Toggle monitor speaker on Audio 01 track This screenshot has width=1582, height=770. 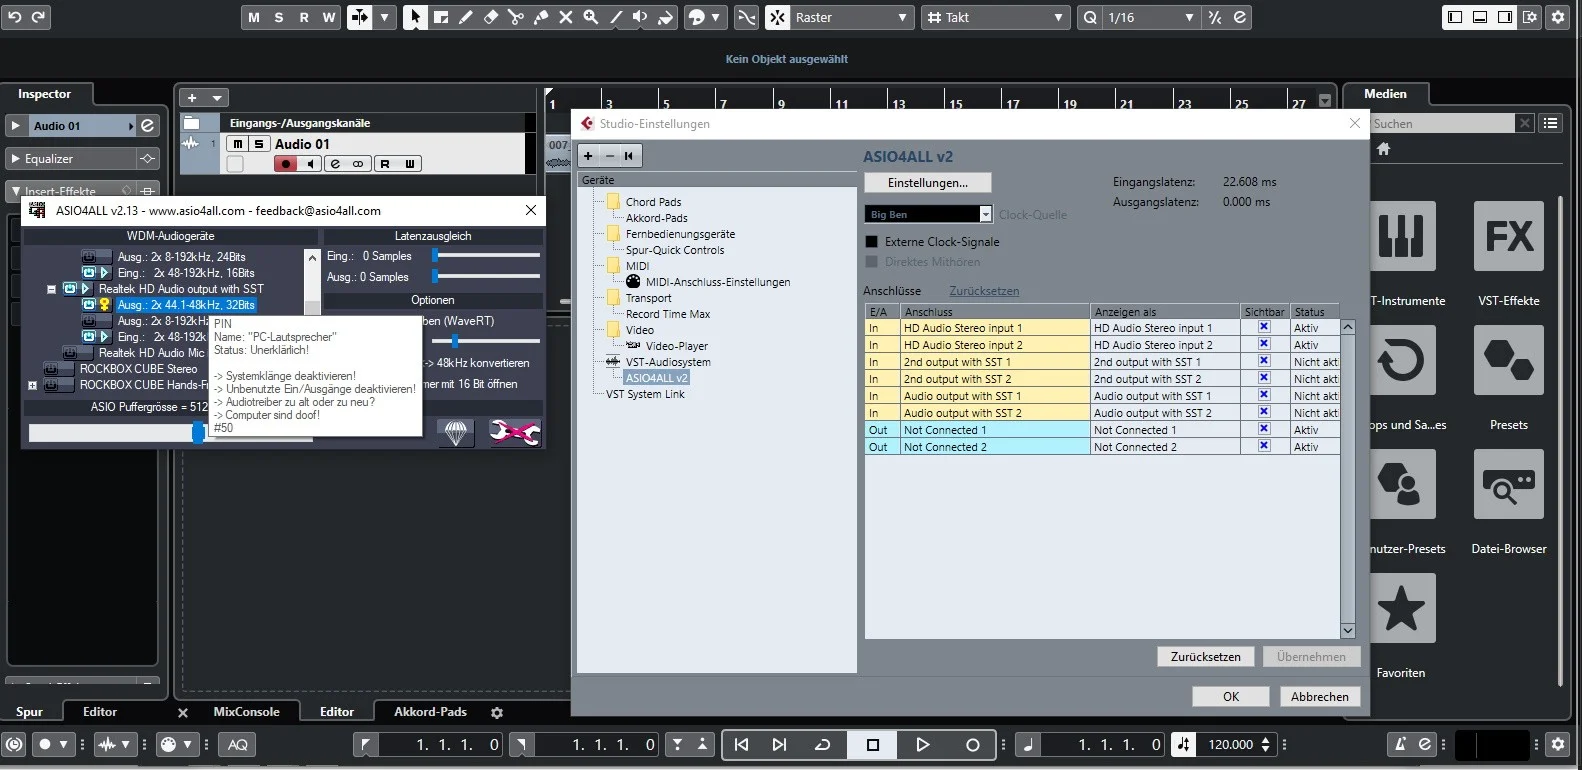click(x=310, y=164)
